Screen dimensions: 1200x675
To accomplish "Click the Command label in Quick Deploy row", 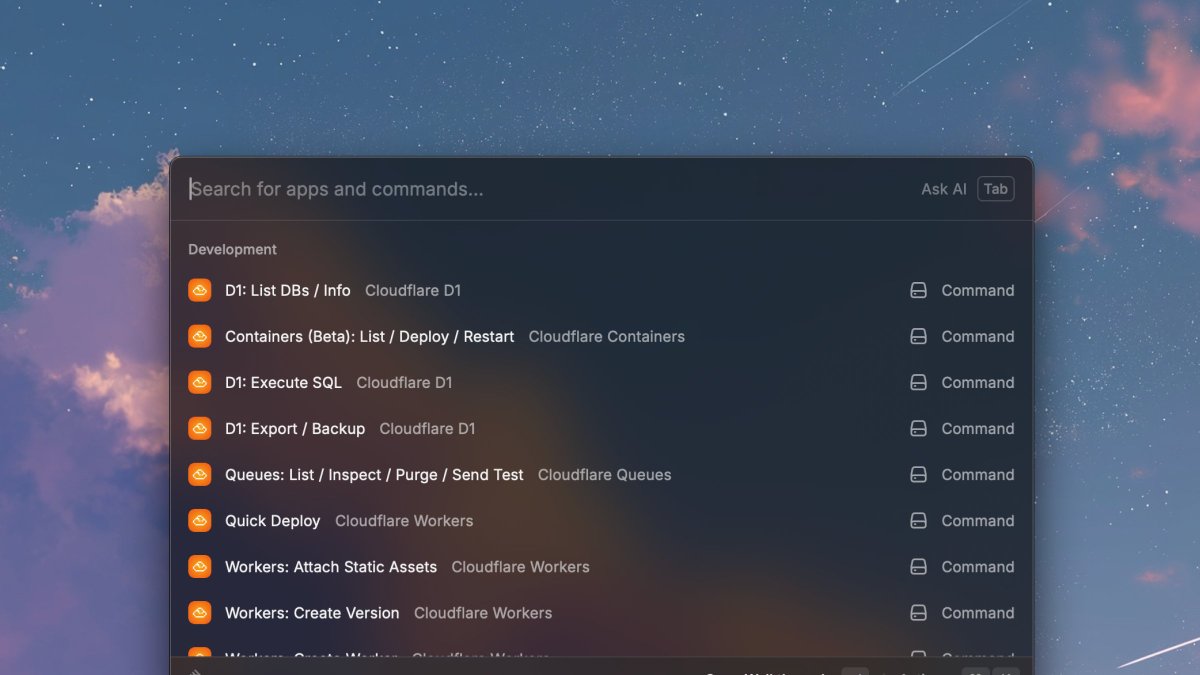I will pos(978,520).
